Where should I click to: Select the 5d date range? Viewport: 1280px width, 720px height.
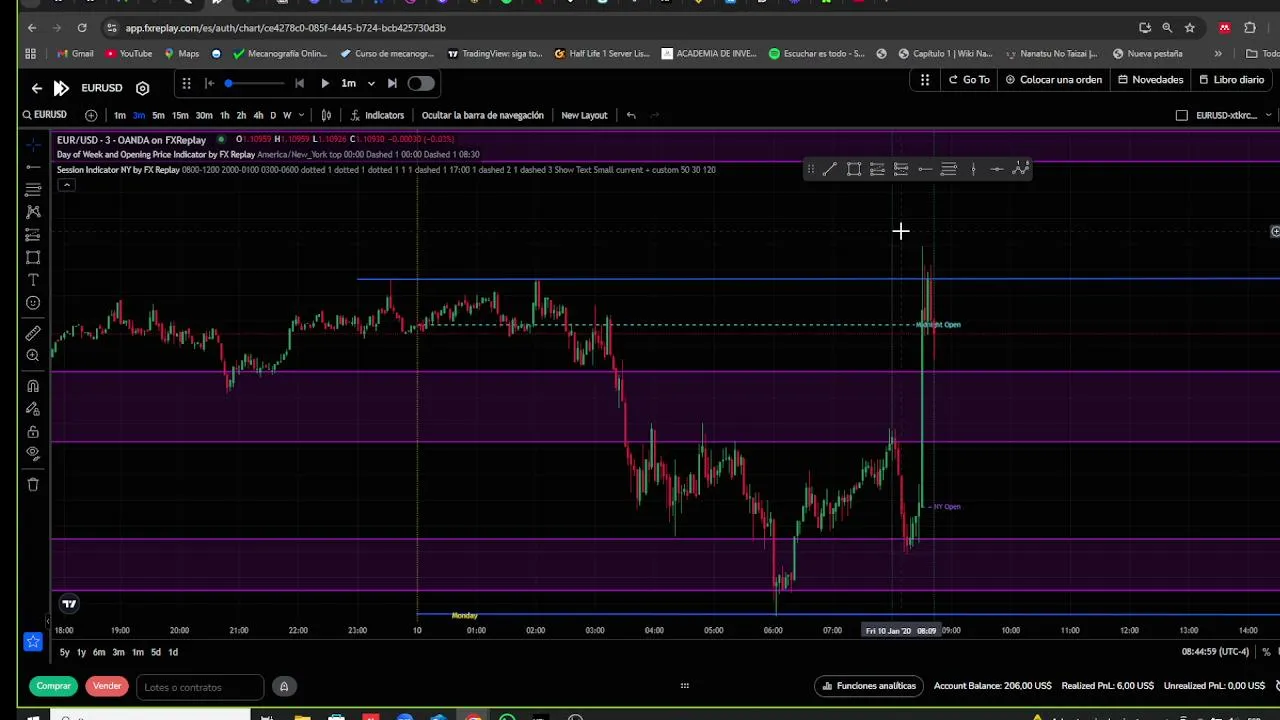coord(155,652)
